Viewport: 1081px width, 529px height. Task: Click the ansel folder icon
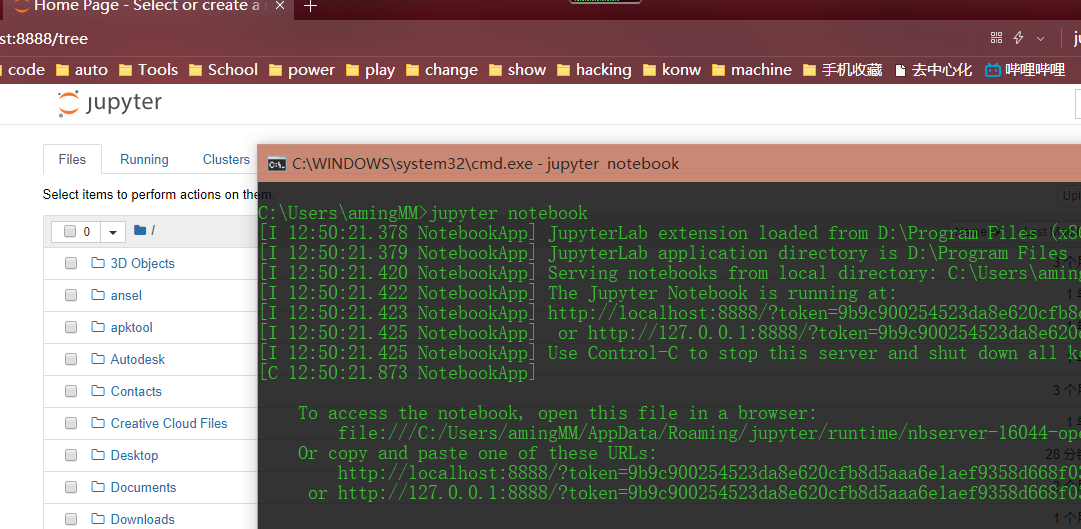(x=97, y=295)
